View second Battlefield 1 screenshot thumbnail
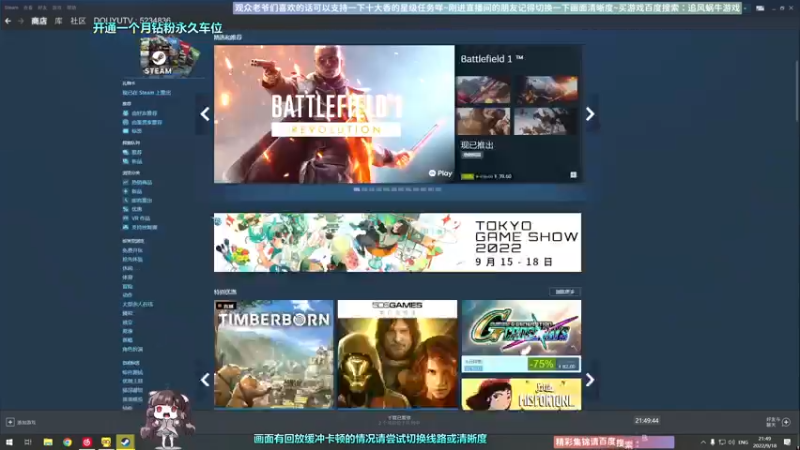Image resolution: width=800 pixels, height=450 pixels. [545, 89]
